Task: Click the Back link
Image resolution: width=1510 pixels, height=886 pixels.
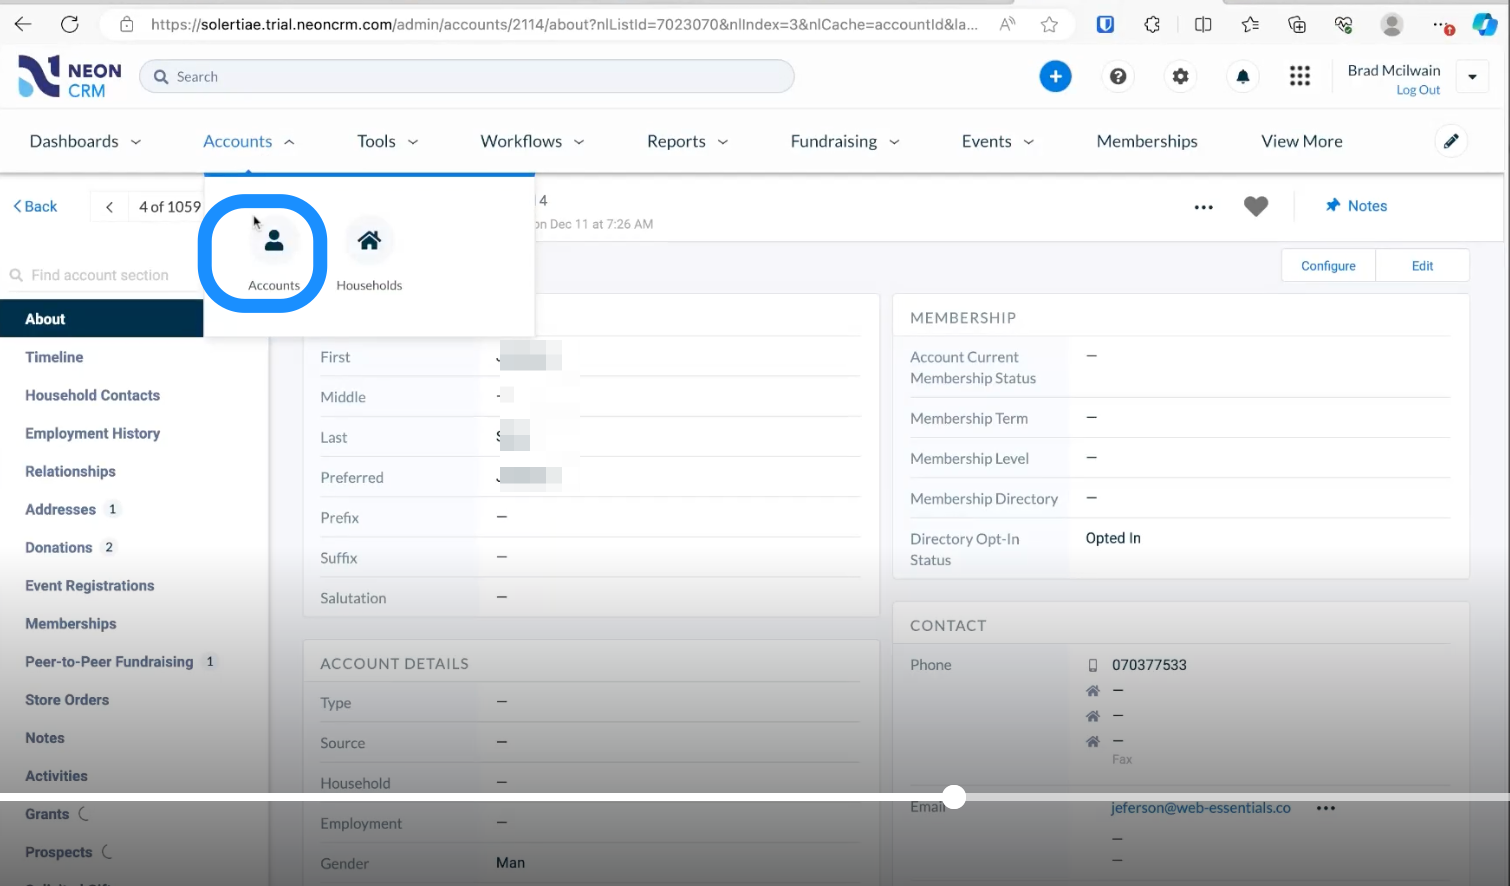Action: [x=35, y=206]
